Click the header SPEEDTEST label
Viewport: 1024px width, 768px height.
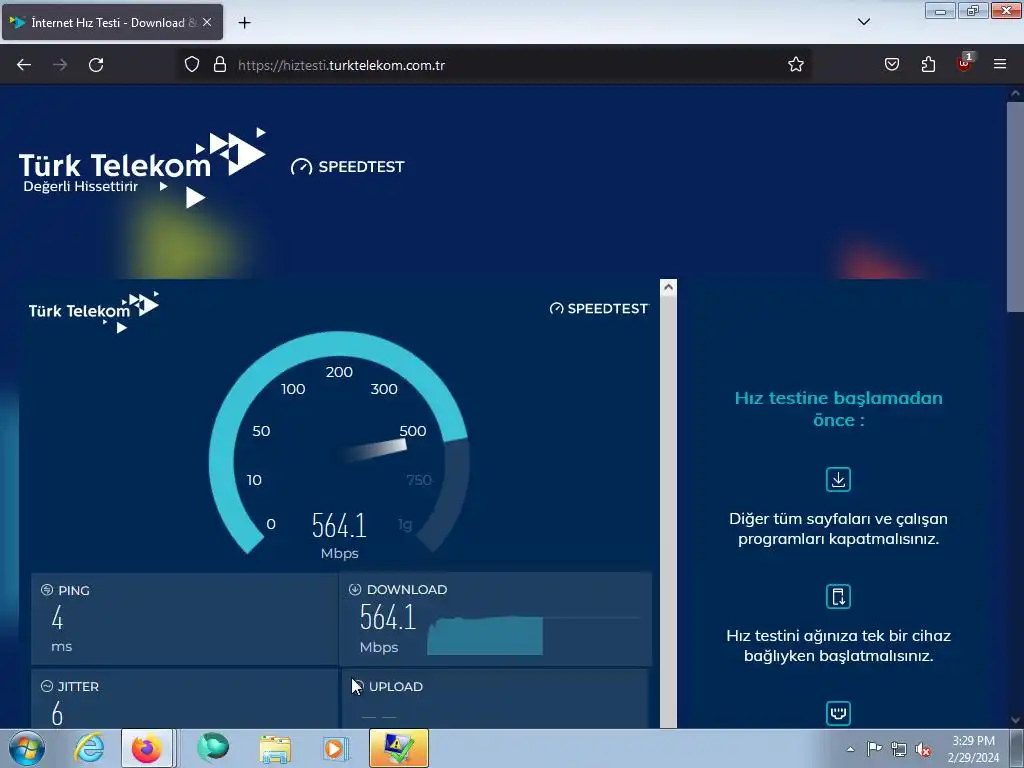tap(347, 167)
